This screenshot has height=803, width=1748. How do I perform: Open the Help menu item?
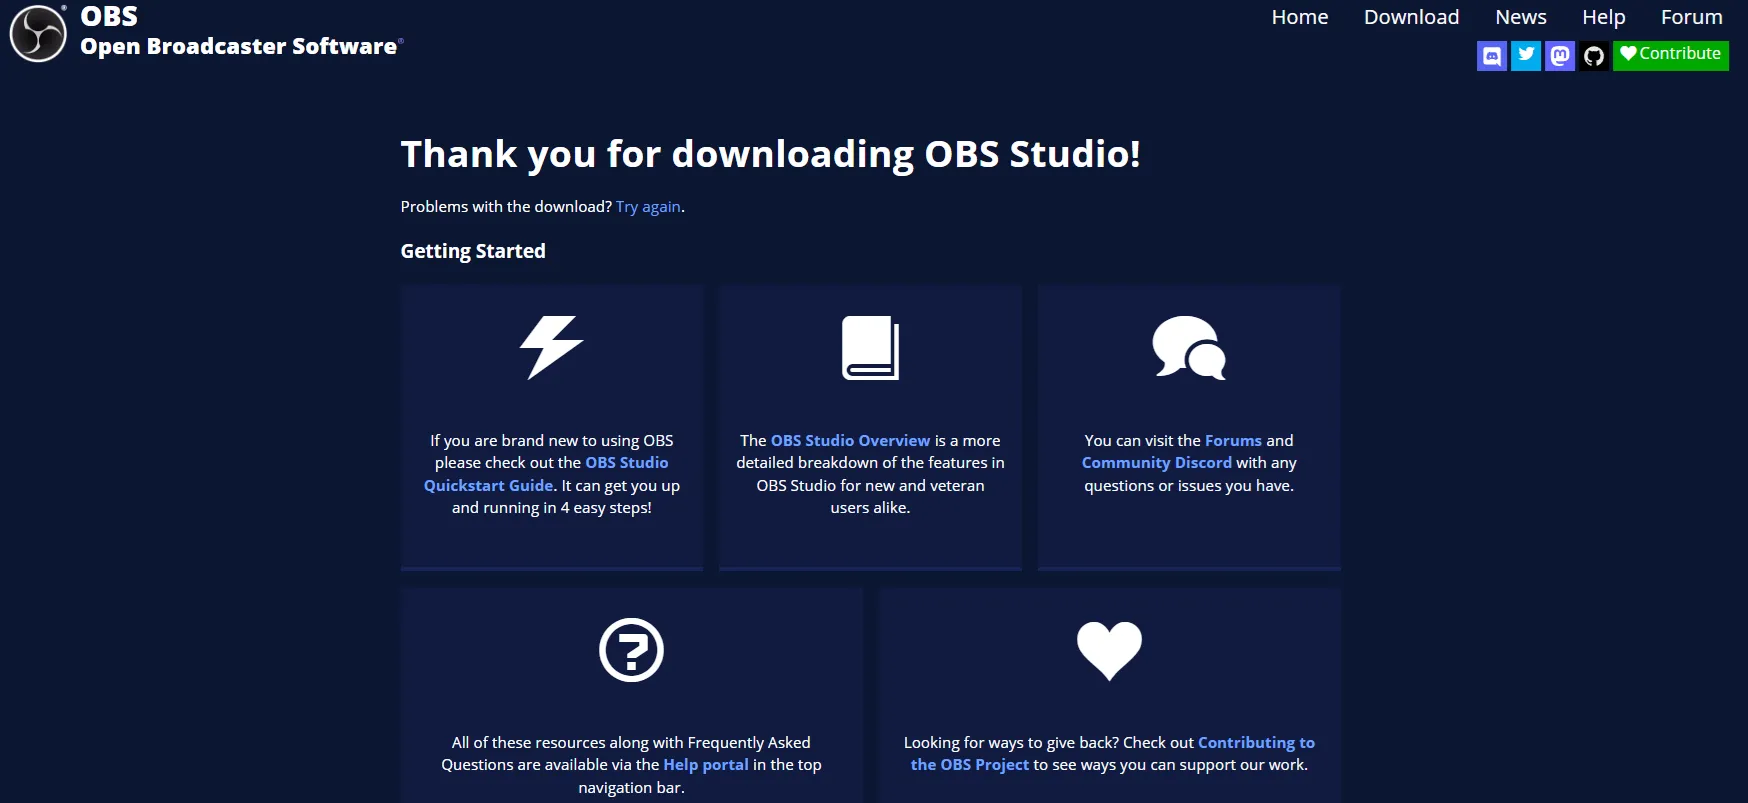1604,17
